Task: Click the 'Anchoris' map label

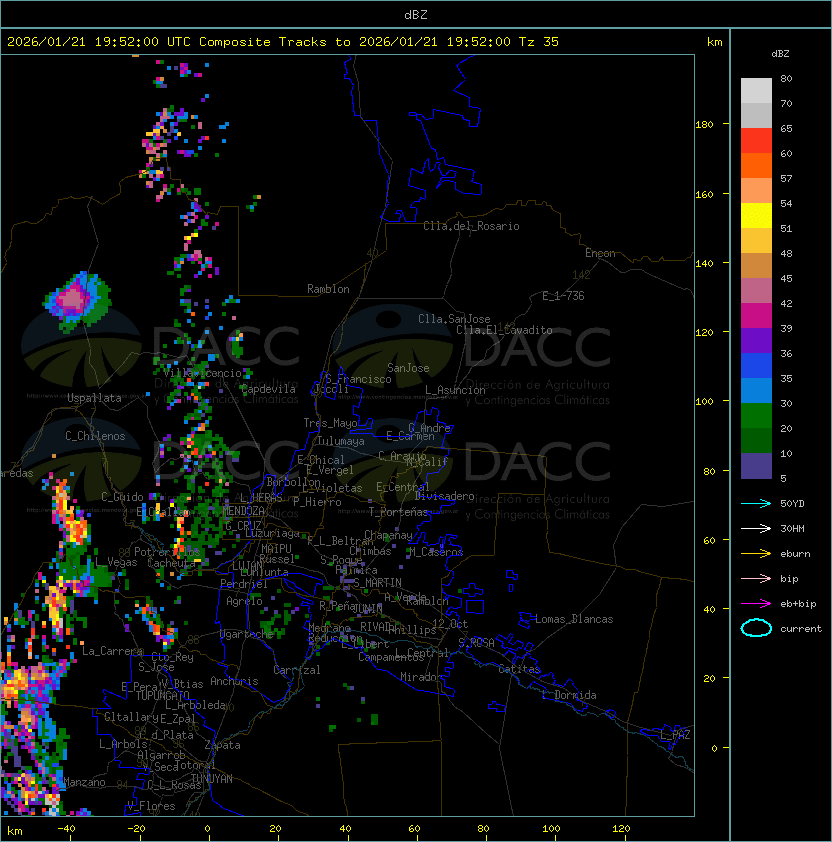Action: pyautogui.click(x=234, y=681)
